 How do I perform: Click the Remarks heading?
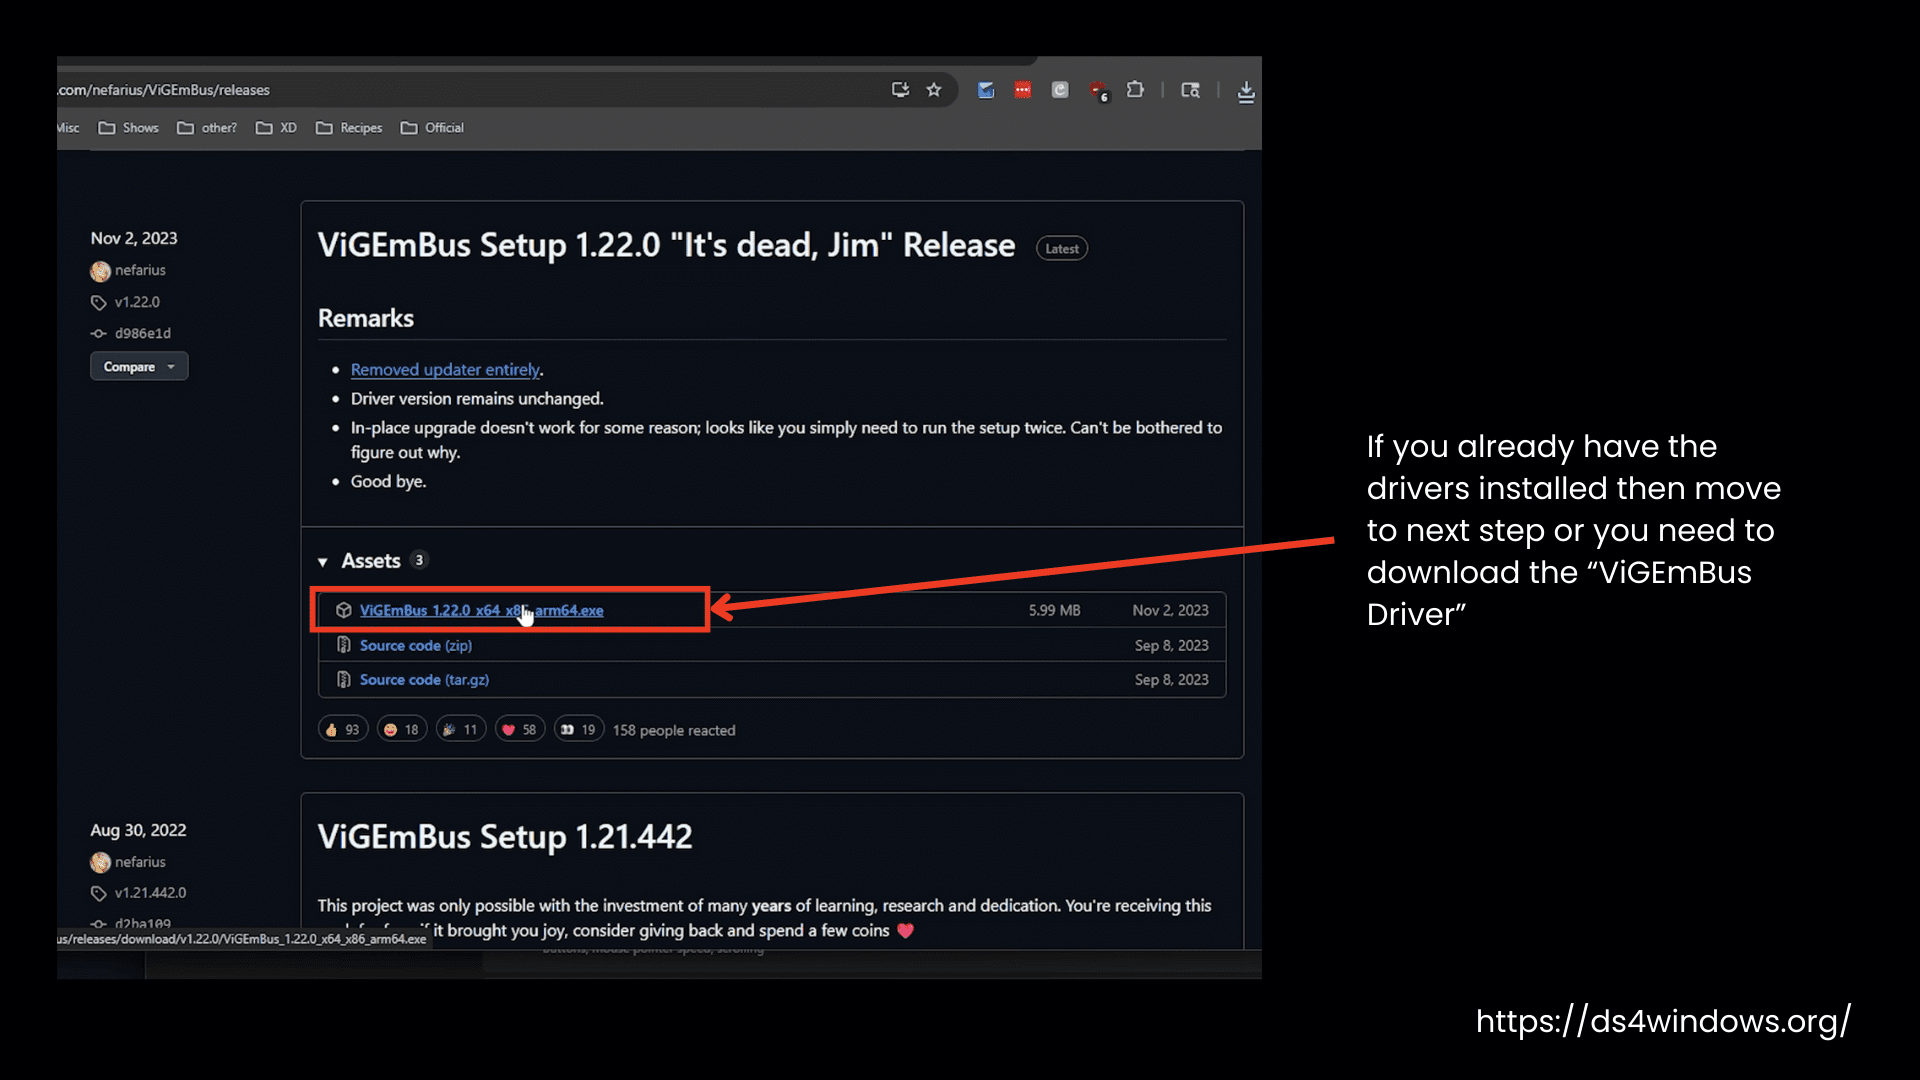tap(366, 318)
